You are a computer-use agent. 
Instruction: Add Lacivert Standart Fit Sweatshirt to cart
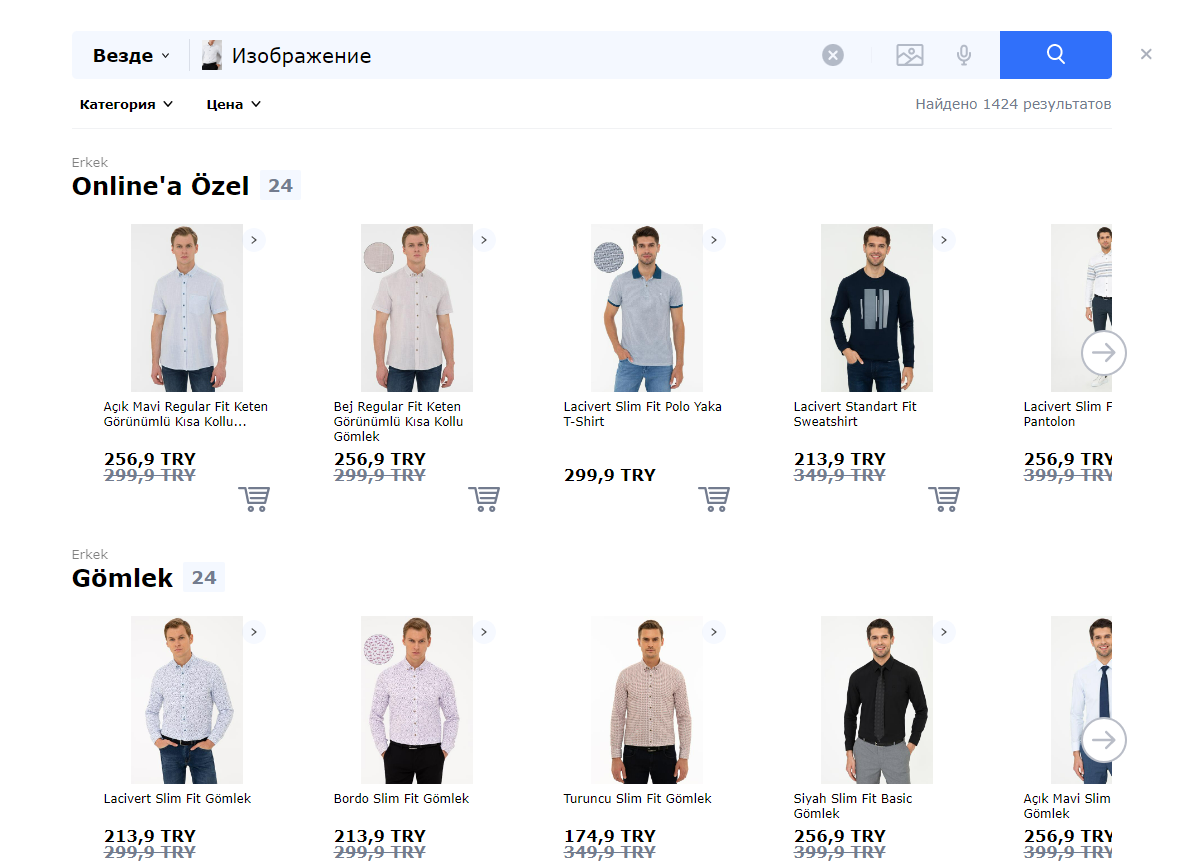[x=944, y=498]
